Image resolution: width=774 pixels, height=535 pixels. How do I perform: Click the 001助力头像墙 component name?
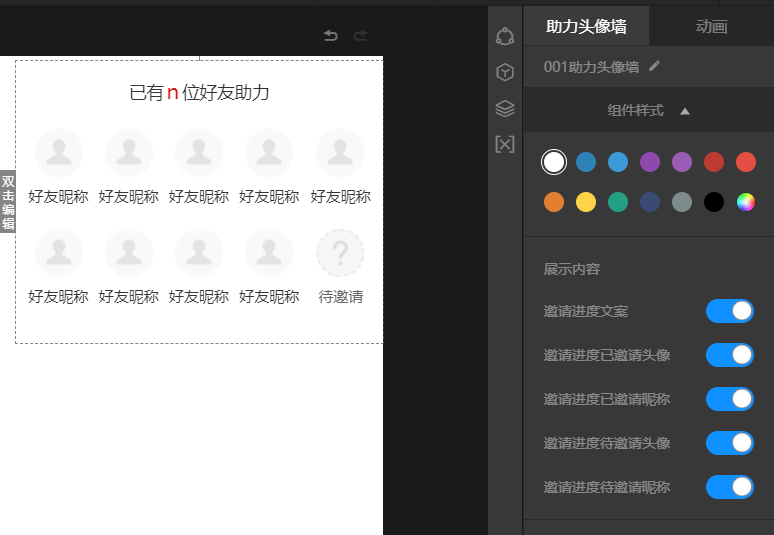[x=591, y=67]
